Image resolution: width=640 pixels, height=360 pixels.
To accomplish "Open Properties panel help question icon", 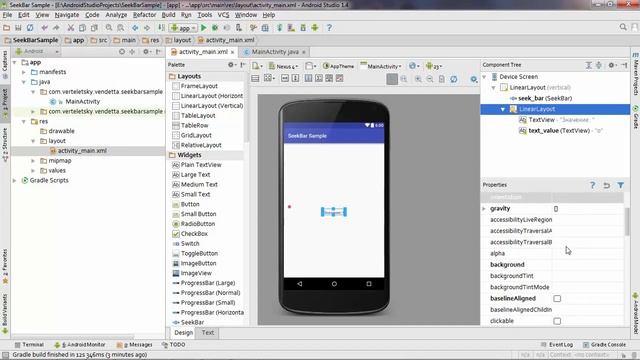I will point(593,185).
